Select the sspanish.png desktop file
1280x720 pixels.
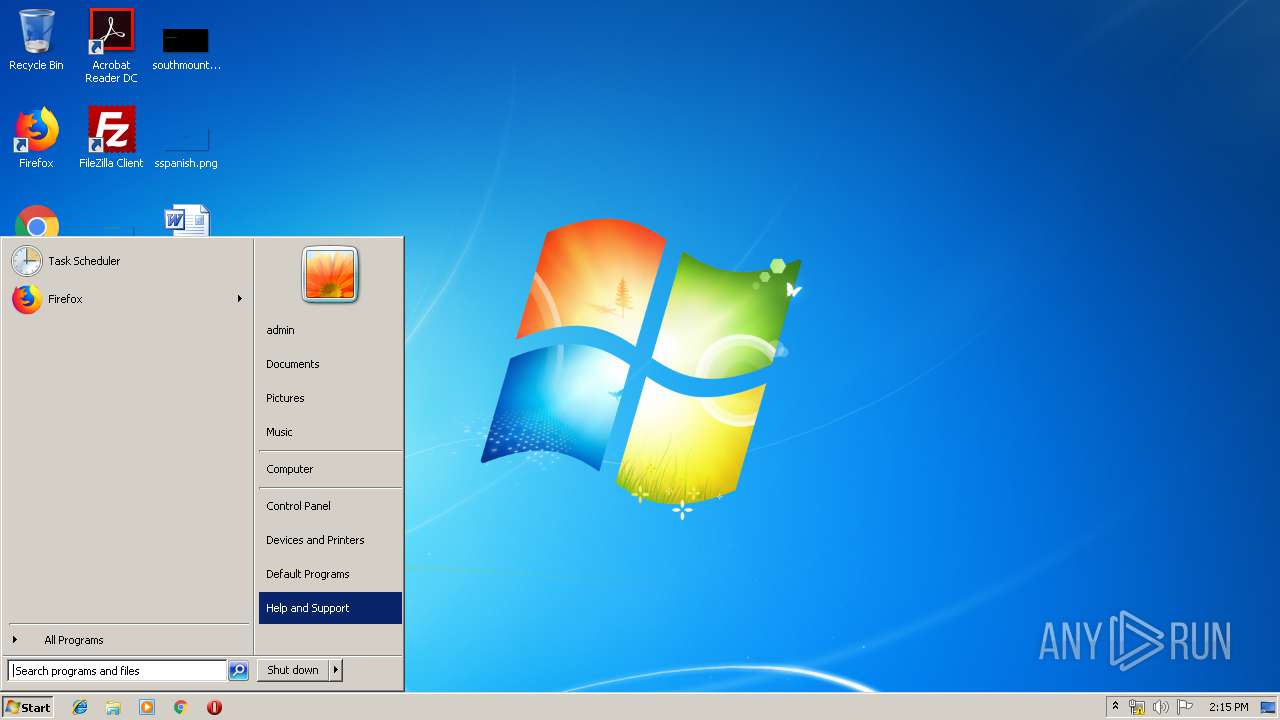(x=186, y=145)
